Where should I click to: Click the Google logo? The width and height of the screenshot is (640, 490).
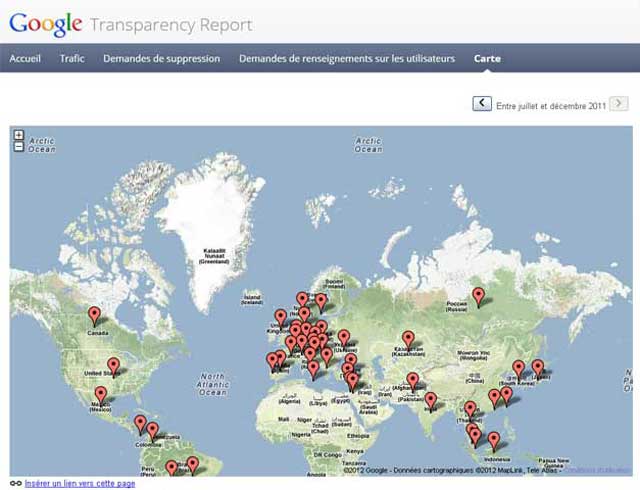46,24
